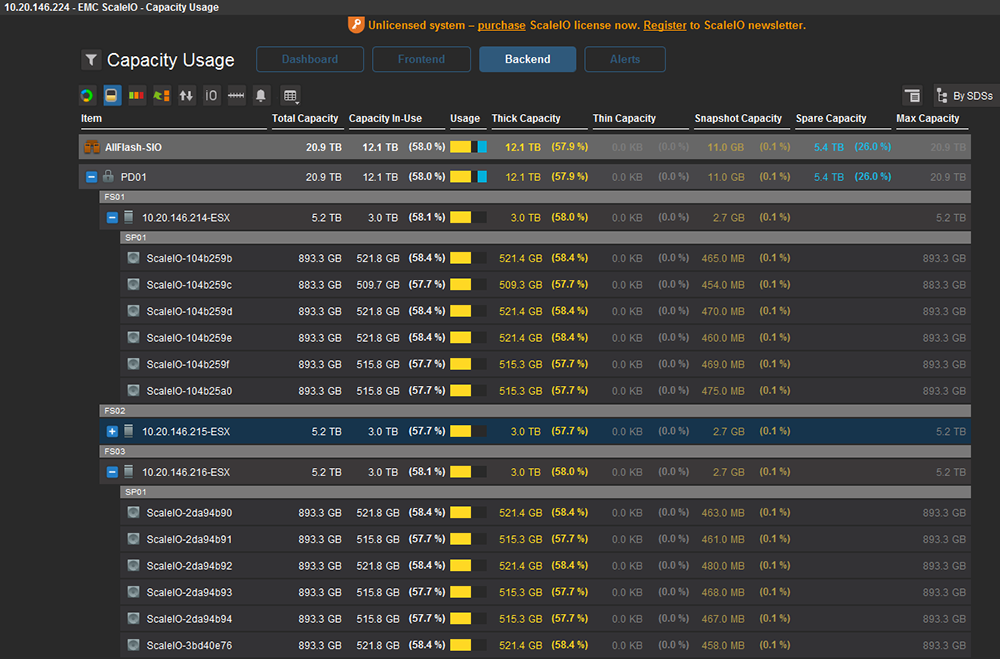Screen dimensions: 1000x659
Task: Click the device icon of ScaleIO-2da94b92
Action: (x=133, y=566)
